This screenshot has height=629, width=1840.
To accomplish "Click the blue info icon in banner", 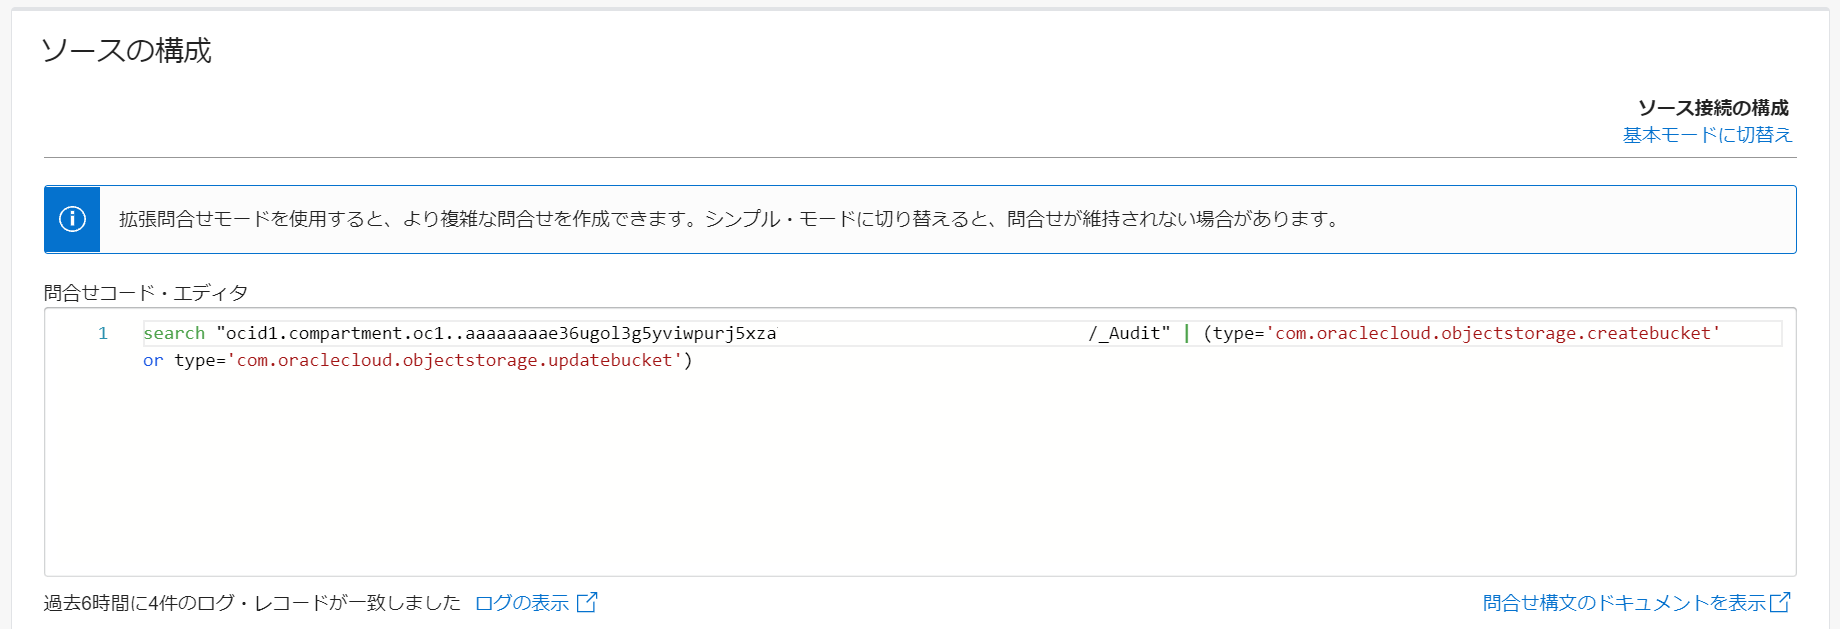I will [72, 219].
